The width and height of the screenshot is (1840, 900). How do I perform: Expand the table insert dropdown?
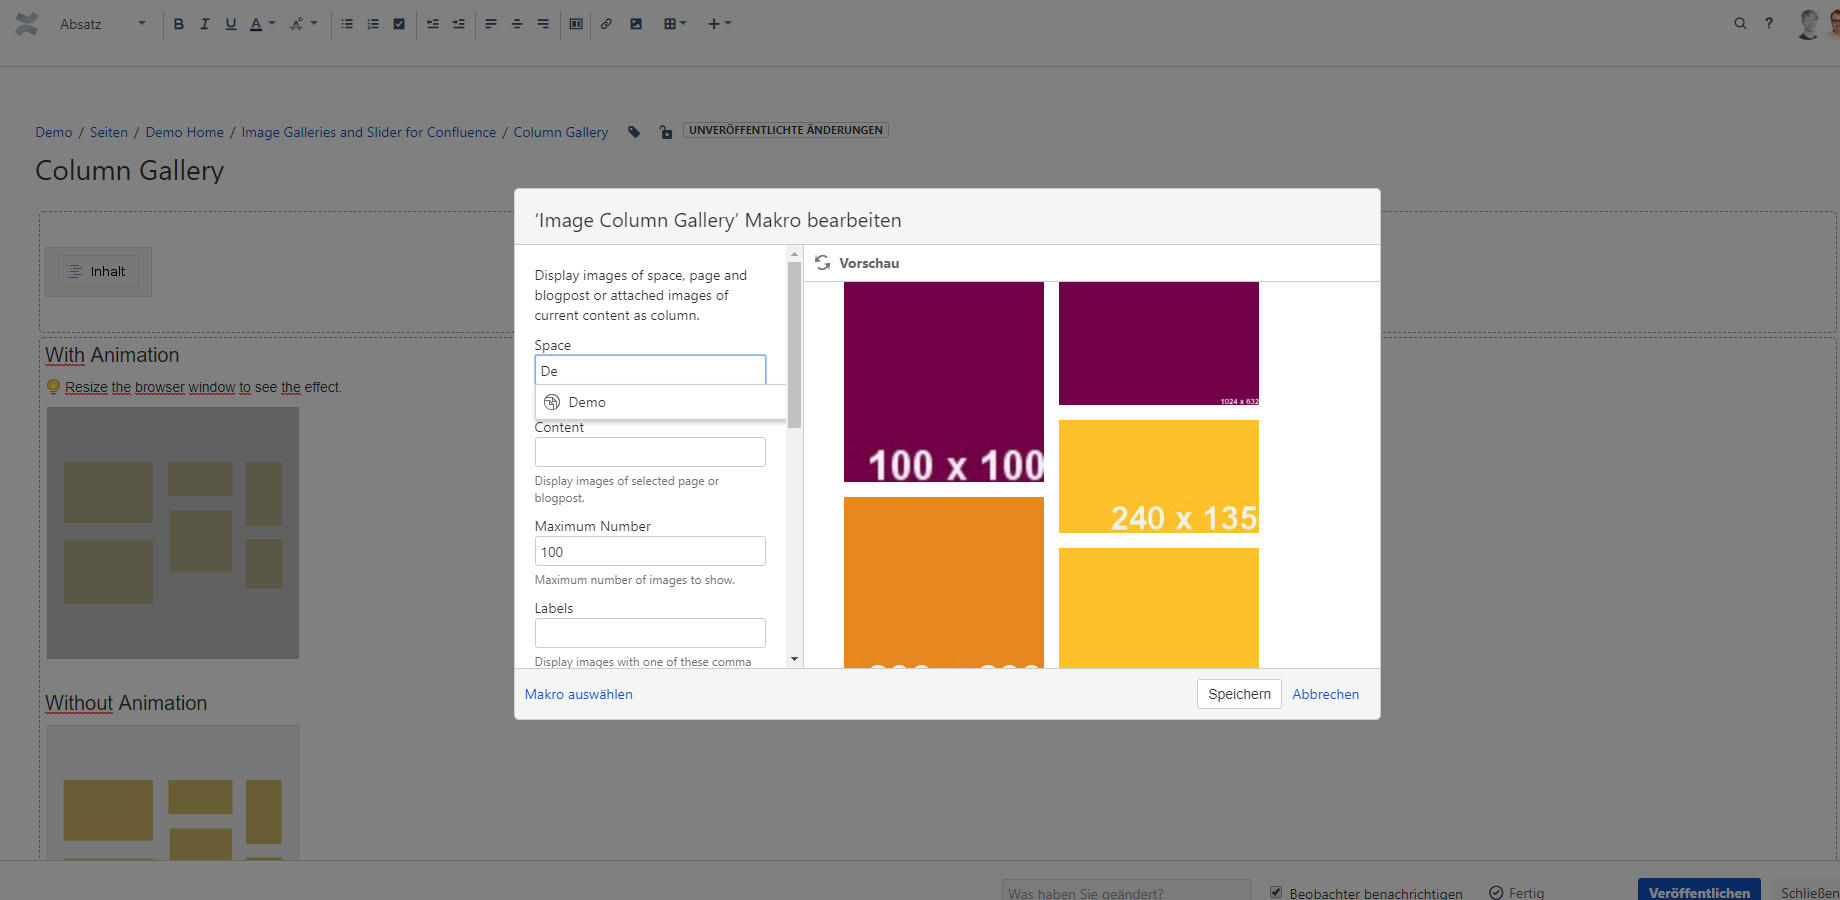tap(675, 24)
